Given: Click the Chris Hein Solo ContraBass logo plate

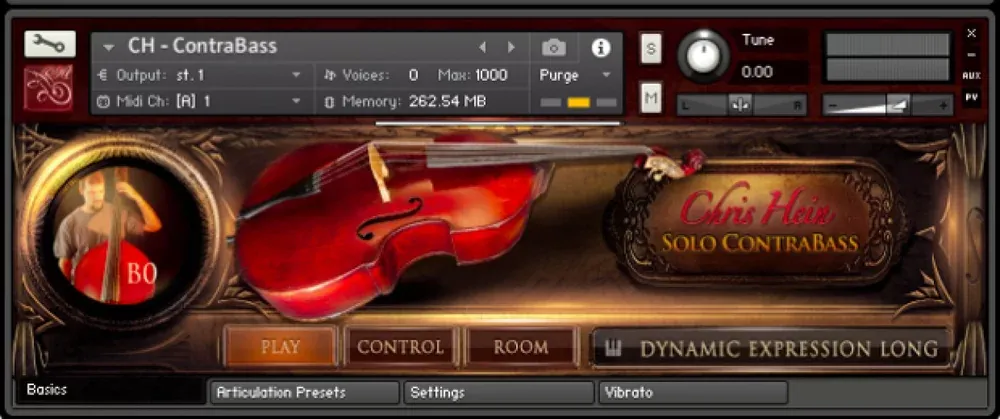Looking at the screenshot, I should (x=760, y=224).
